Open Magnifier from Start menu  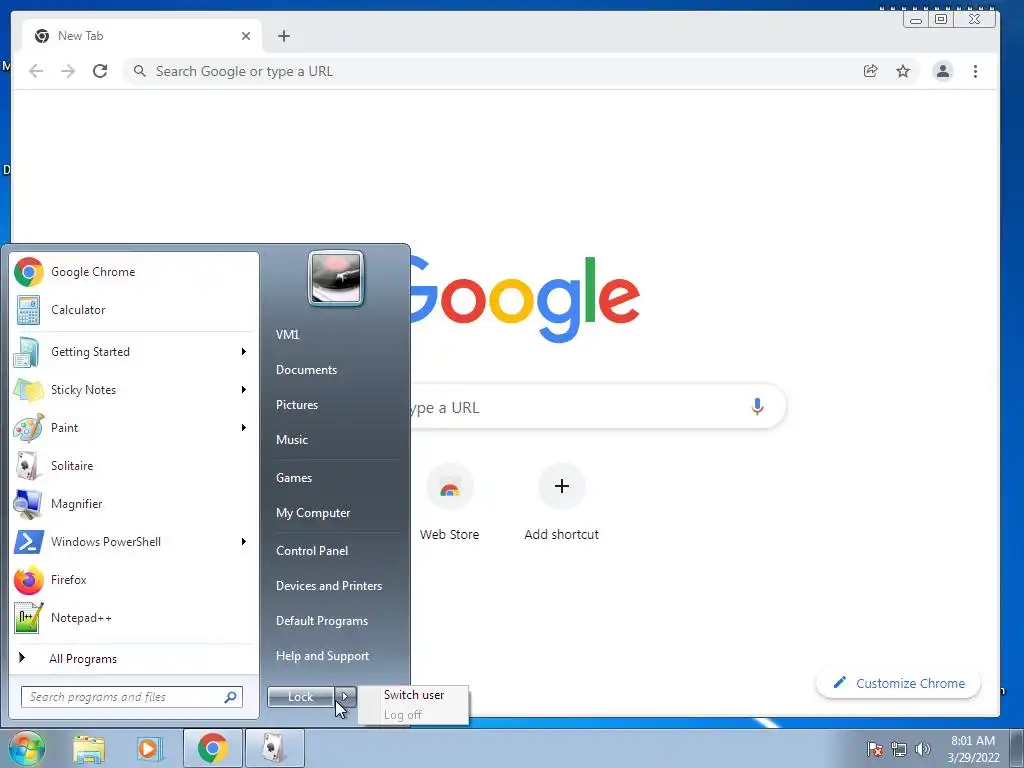134,504
